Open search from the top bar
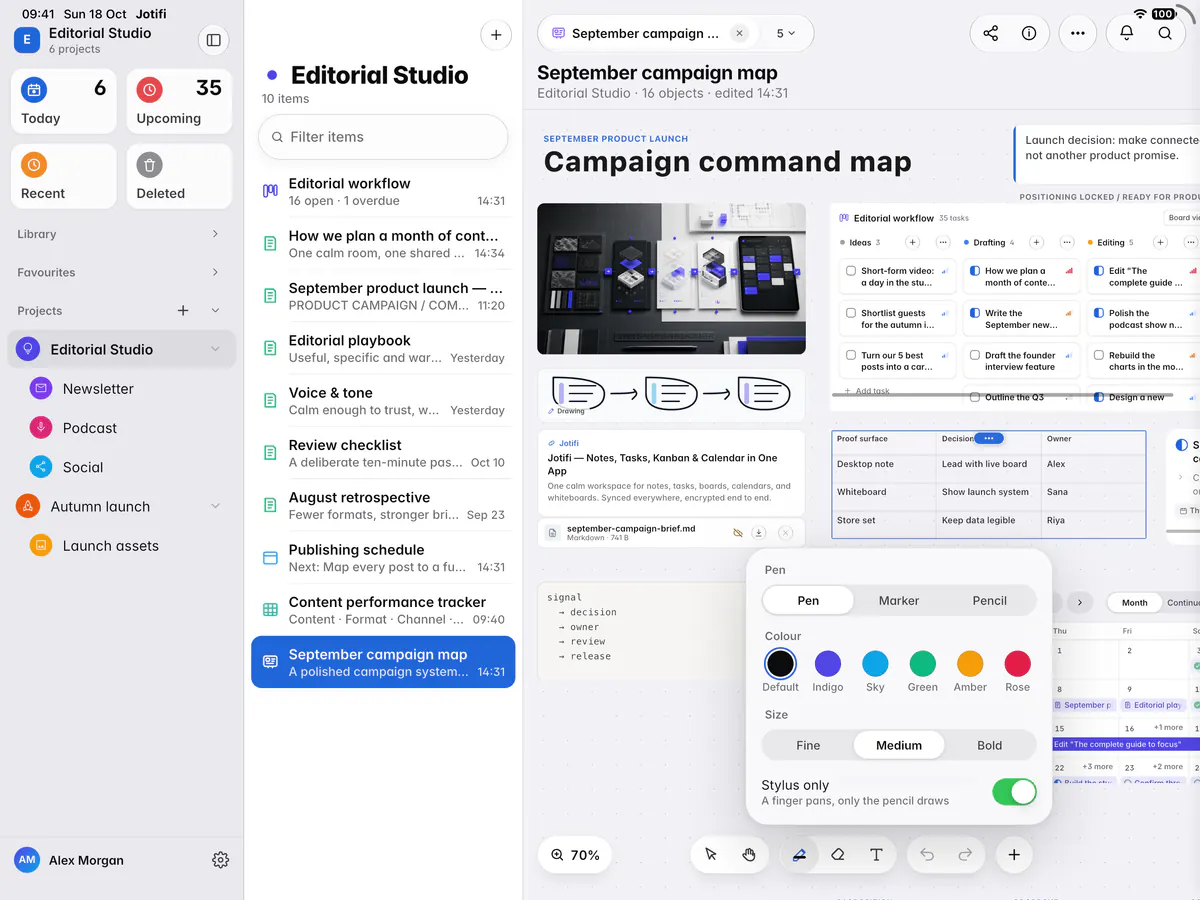 [x=1165, y=33]
